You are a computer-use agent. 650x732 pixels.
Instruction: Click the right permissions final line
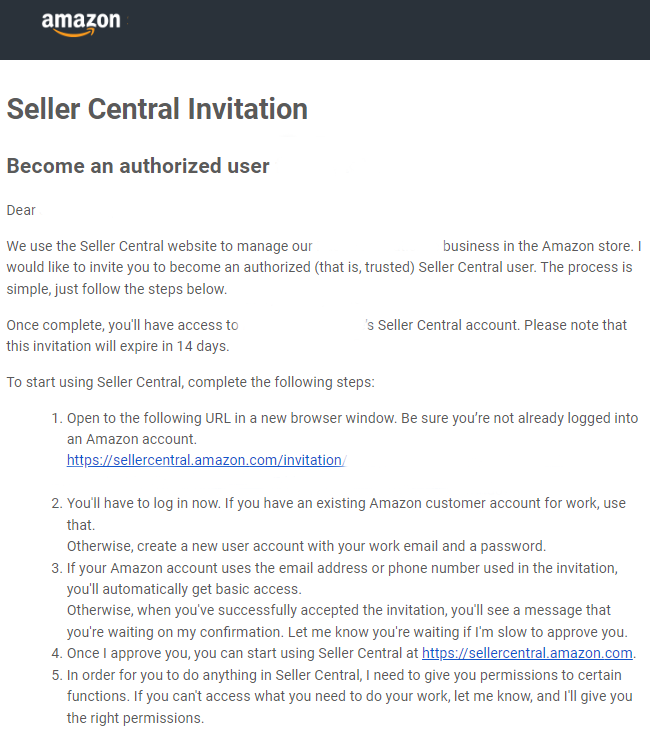135,718
